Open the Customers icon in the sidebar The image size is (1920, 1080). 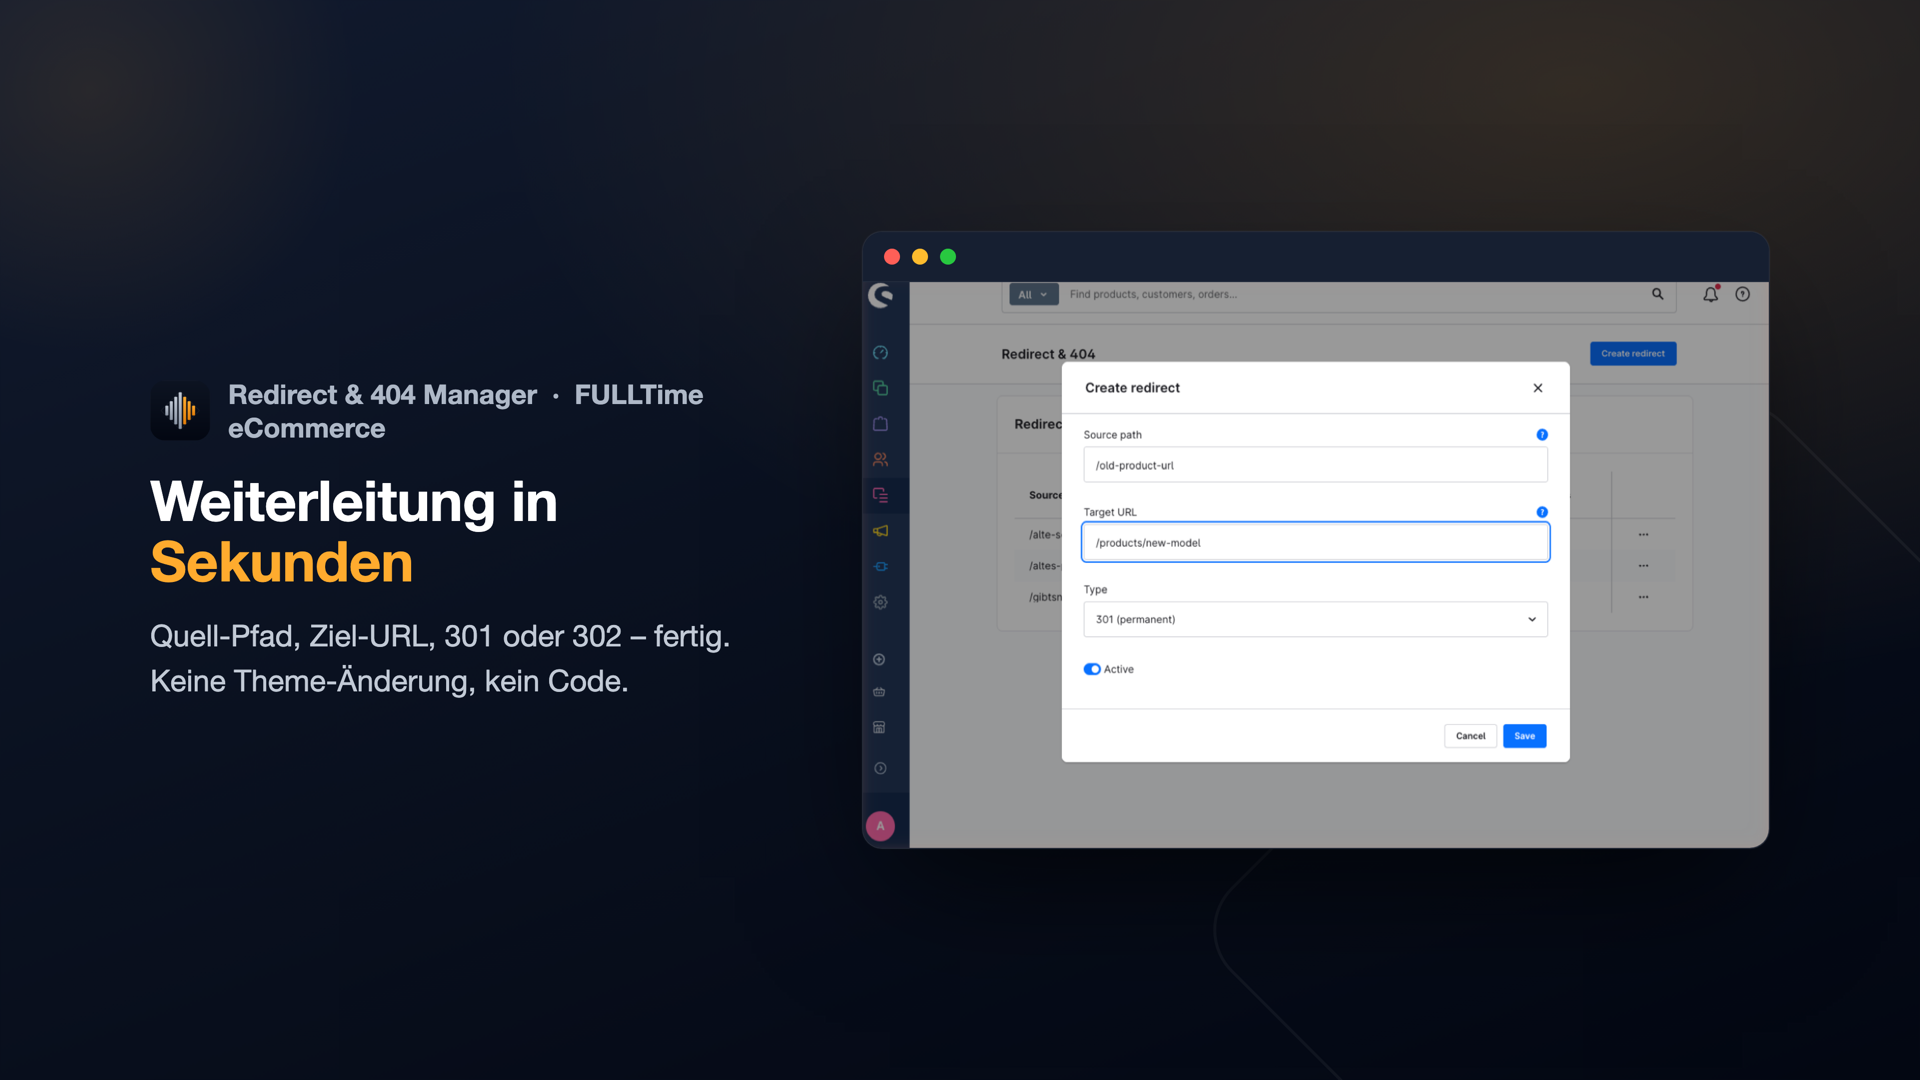pos(880,460)
